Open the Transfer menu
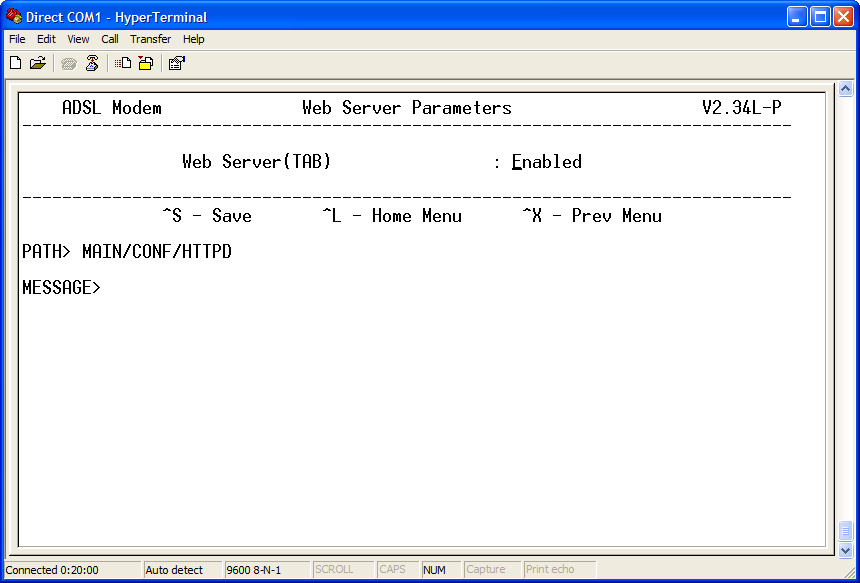Screen dimensions: 860x583 tap(150, 39)
